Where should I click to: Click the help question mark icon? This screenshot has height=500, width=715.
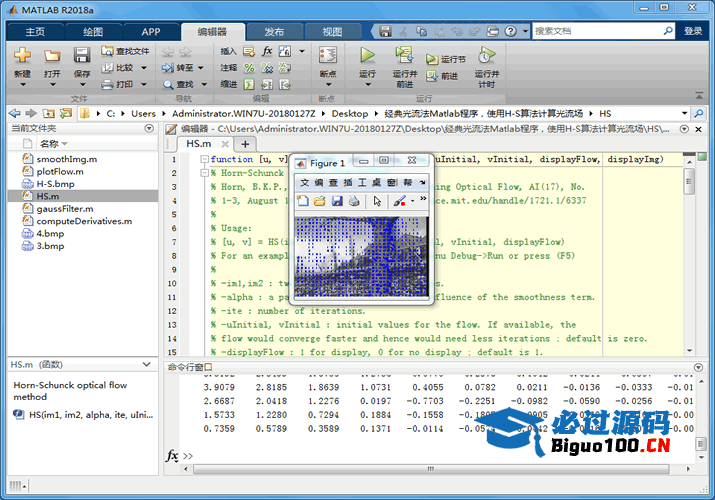(511, 31)
